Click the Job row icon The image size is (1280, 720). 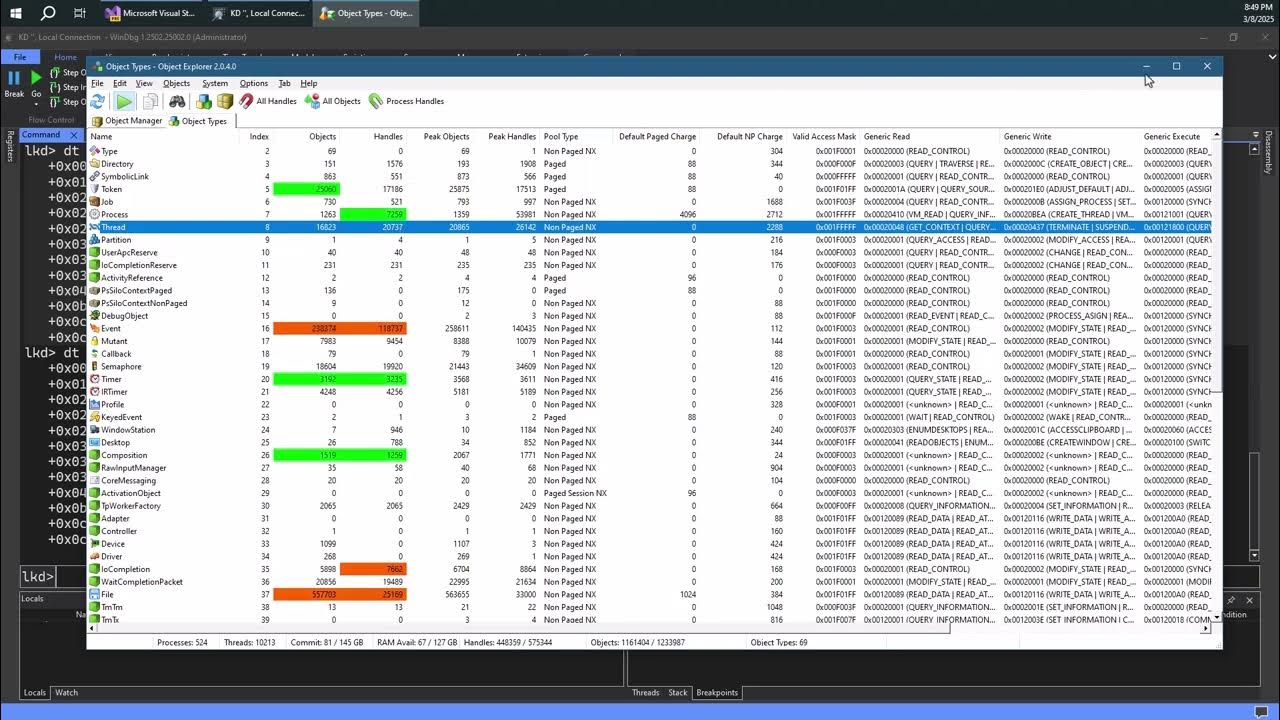(x=95, y=202)
